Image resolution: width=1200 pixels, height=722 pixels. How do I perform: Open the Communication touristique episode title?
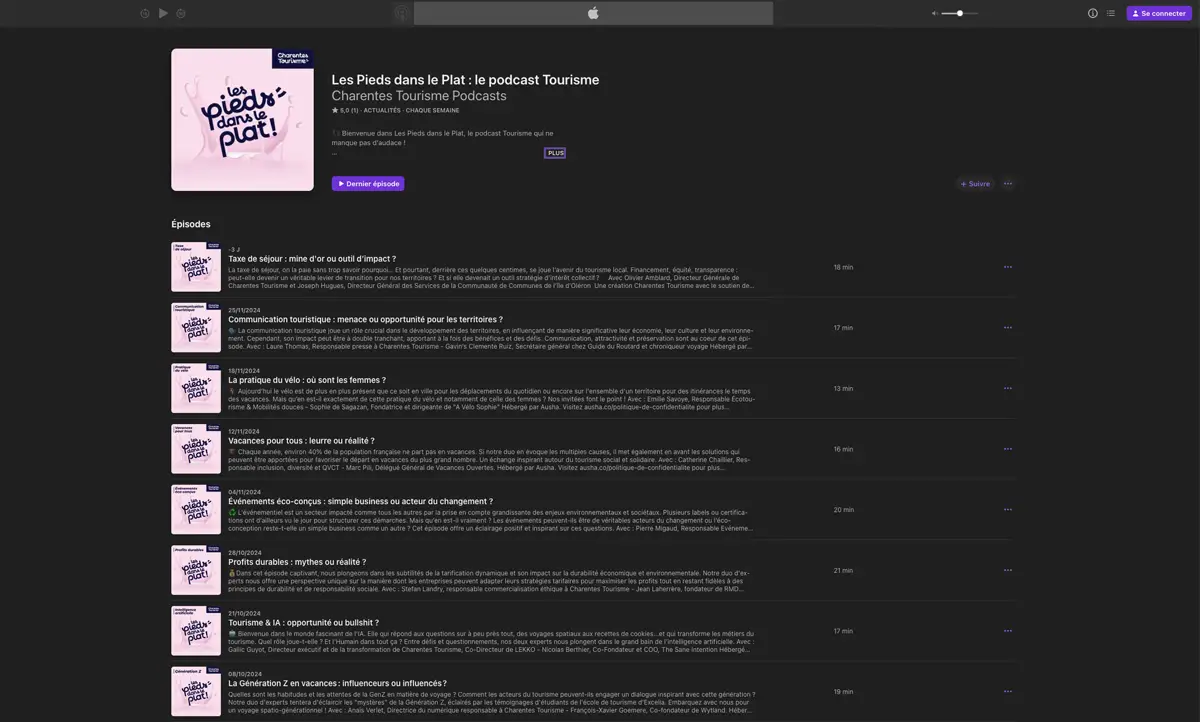(x=365, y=320)
